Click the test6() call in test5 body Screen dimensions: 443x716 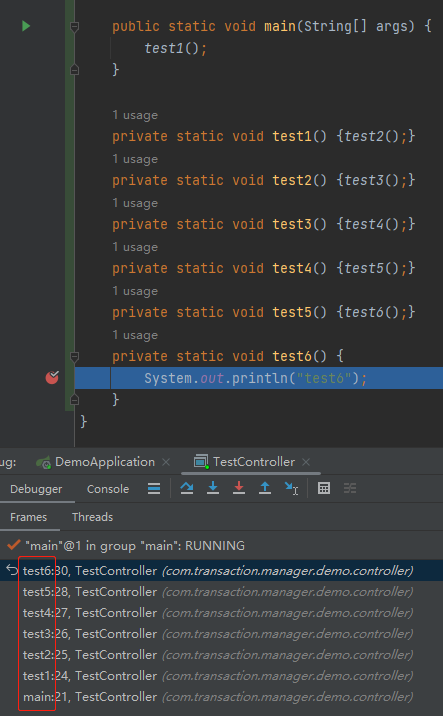[373, 312]
